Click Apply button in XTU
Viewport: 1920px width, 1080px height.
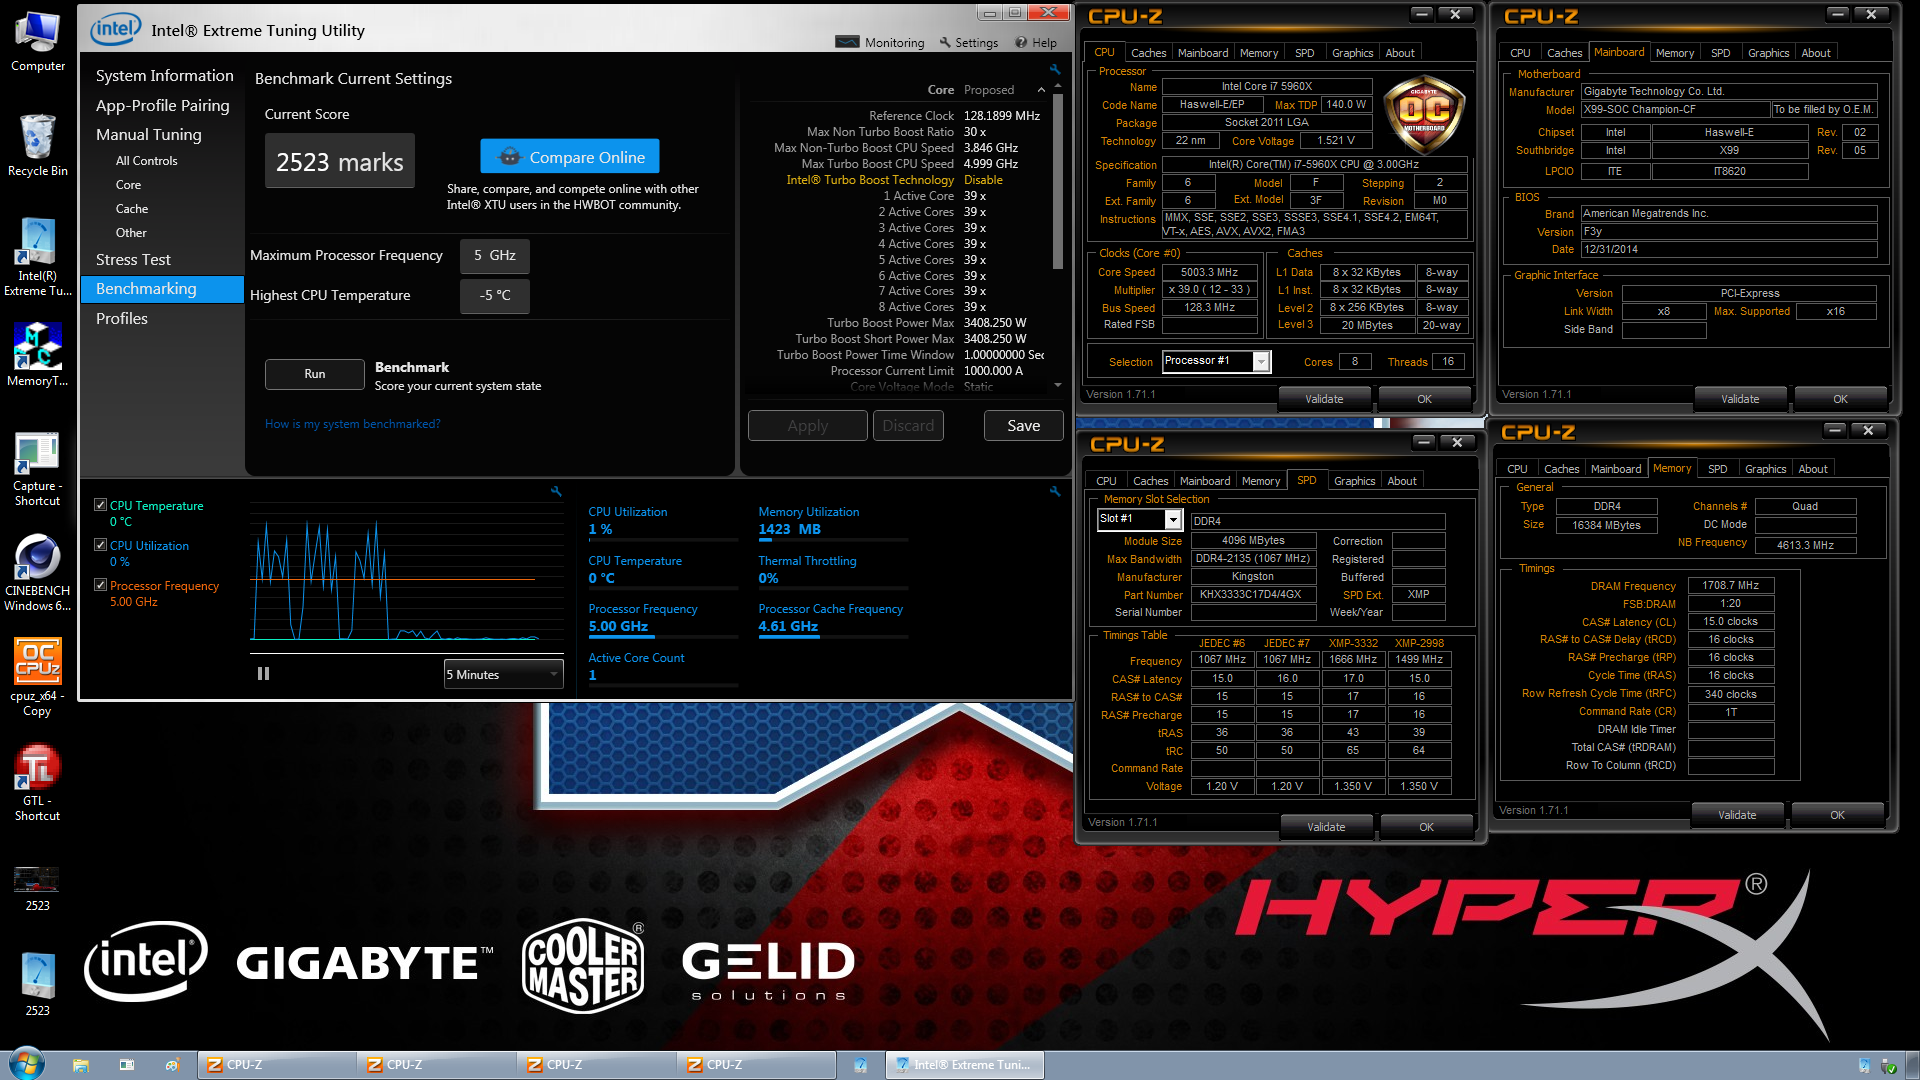(x=807, y=426)
